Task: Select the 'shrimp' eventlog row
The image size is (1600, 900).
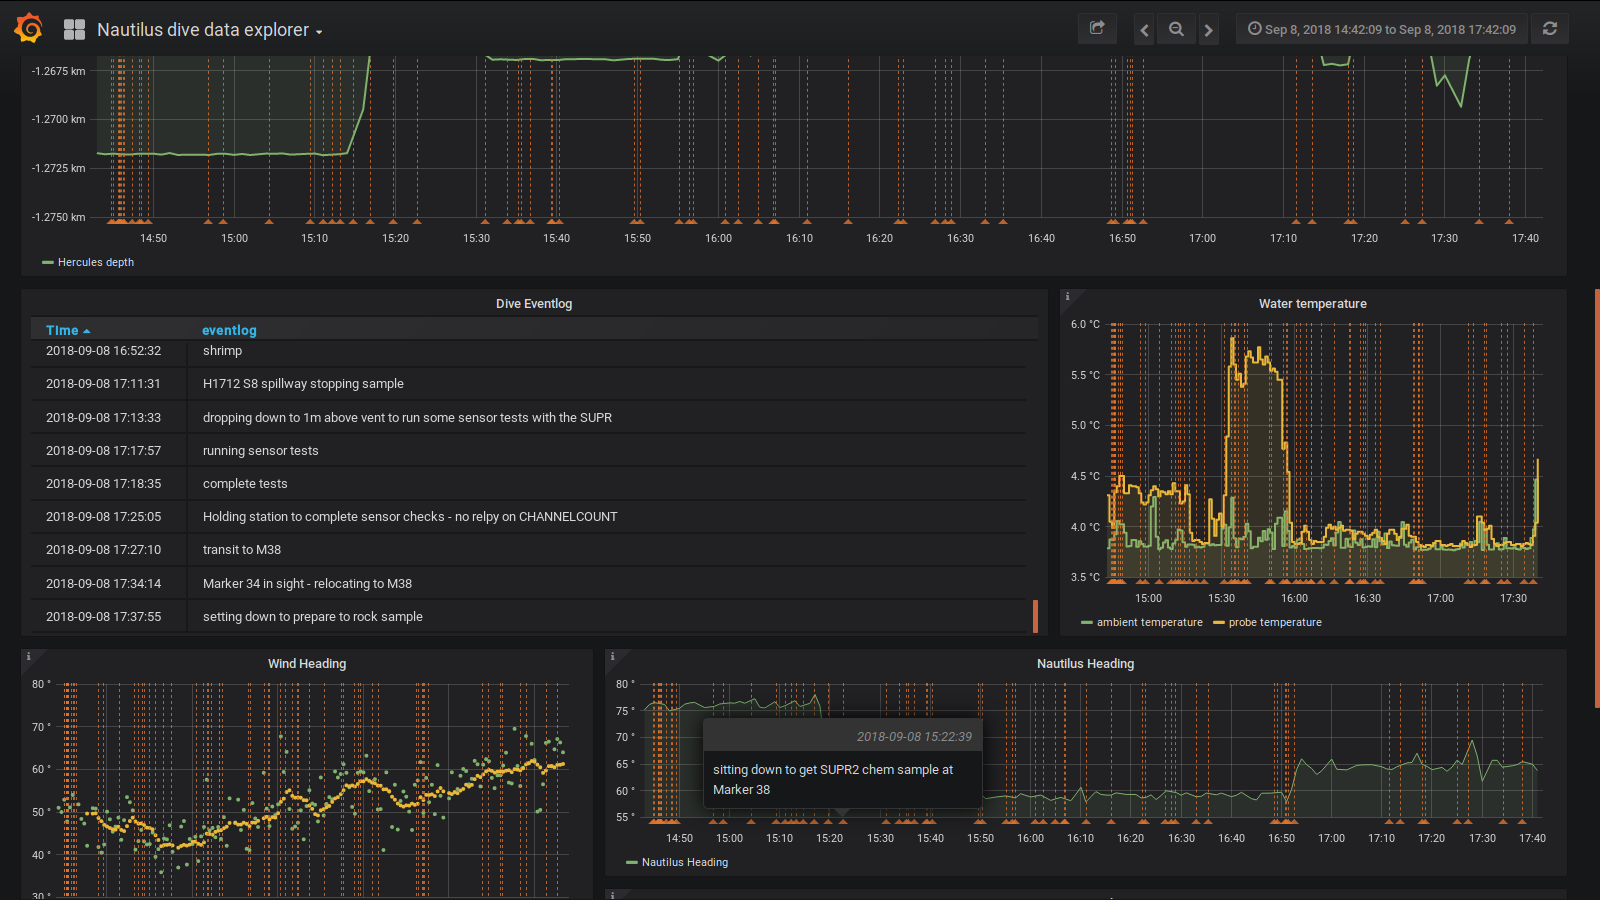Action: 529,351
